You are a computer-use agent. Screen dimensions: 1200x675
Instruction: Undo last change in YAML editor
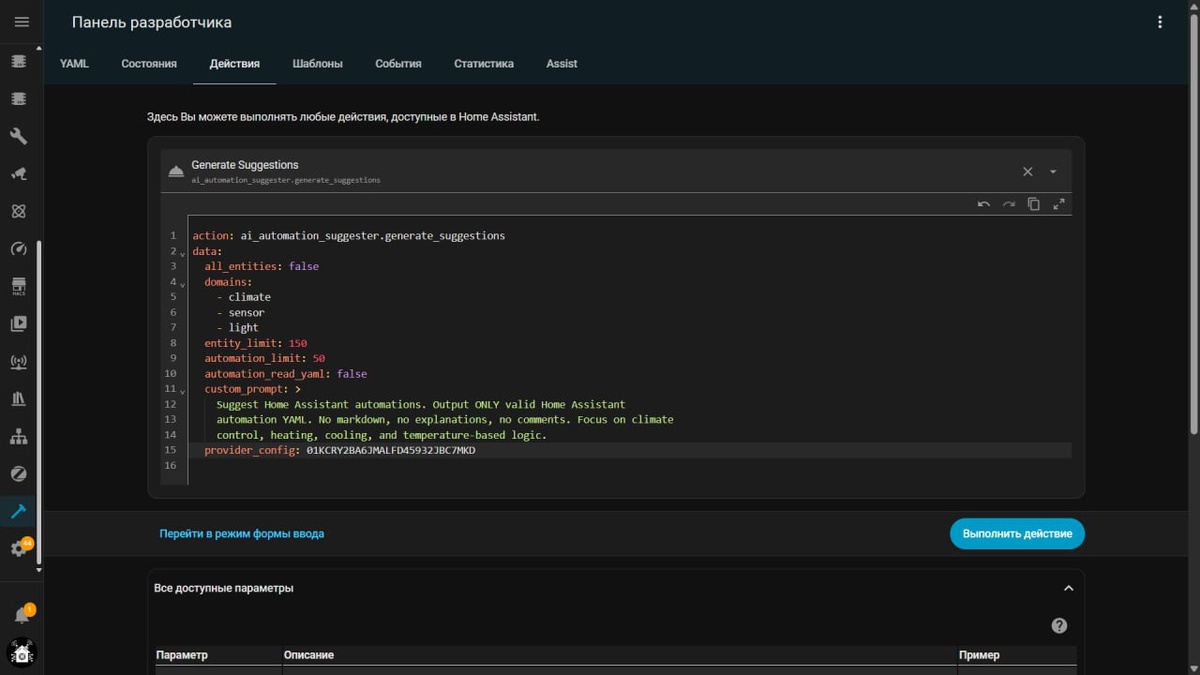pyautogui.click(x=984, y=204)
